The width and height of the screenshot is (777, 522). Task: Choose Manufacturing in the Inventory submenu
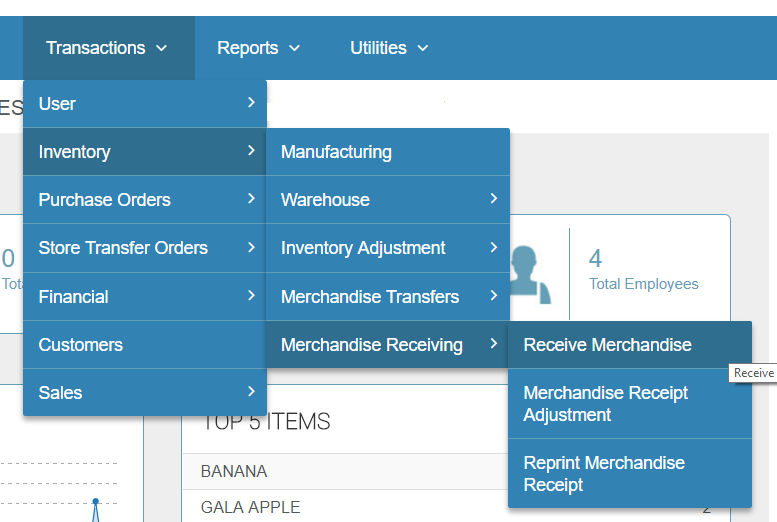pos(388,152)
